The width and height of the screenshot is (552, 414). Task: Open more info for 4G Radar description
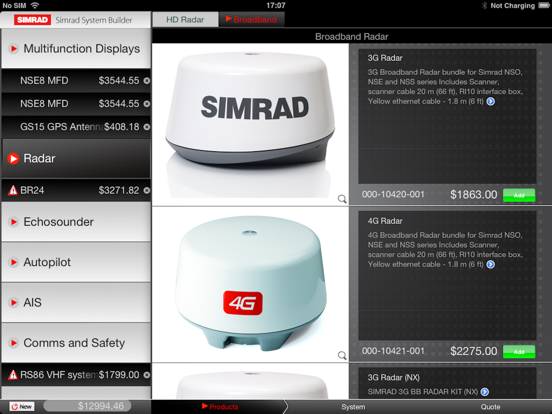coord(490,264)
